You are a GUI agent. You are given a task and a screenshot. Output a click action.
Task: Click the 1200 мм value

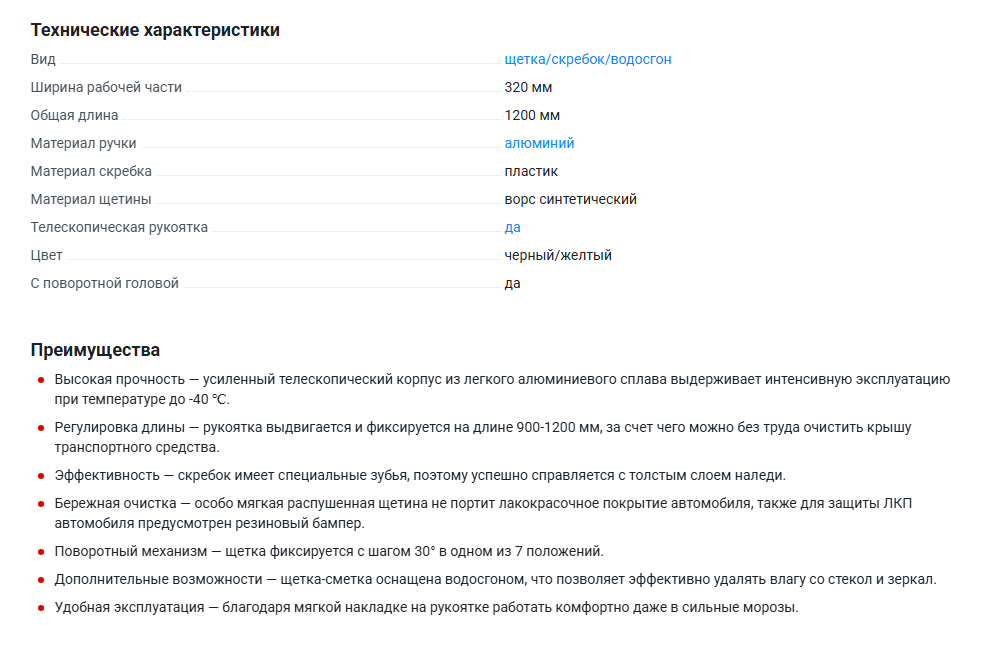coord(532,115)
